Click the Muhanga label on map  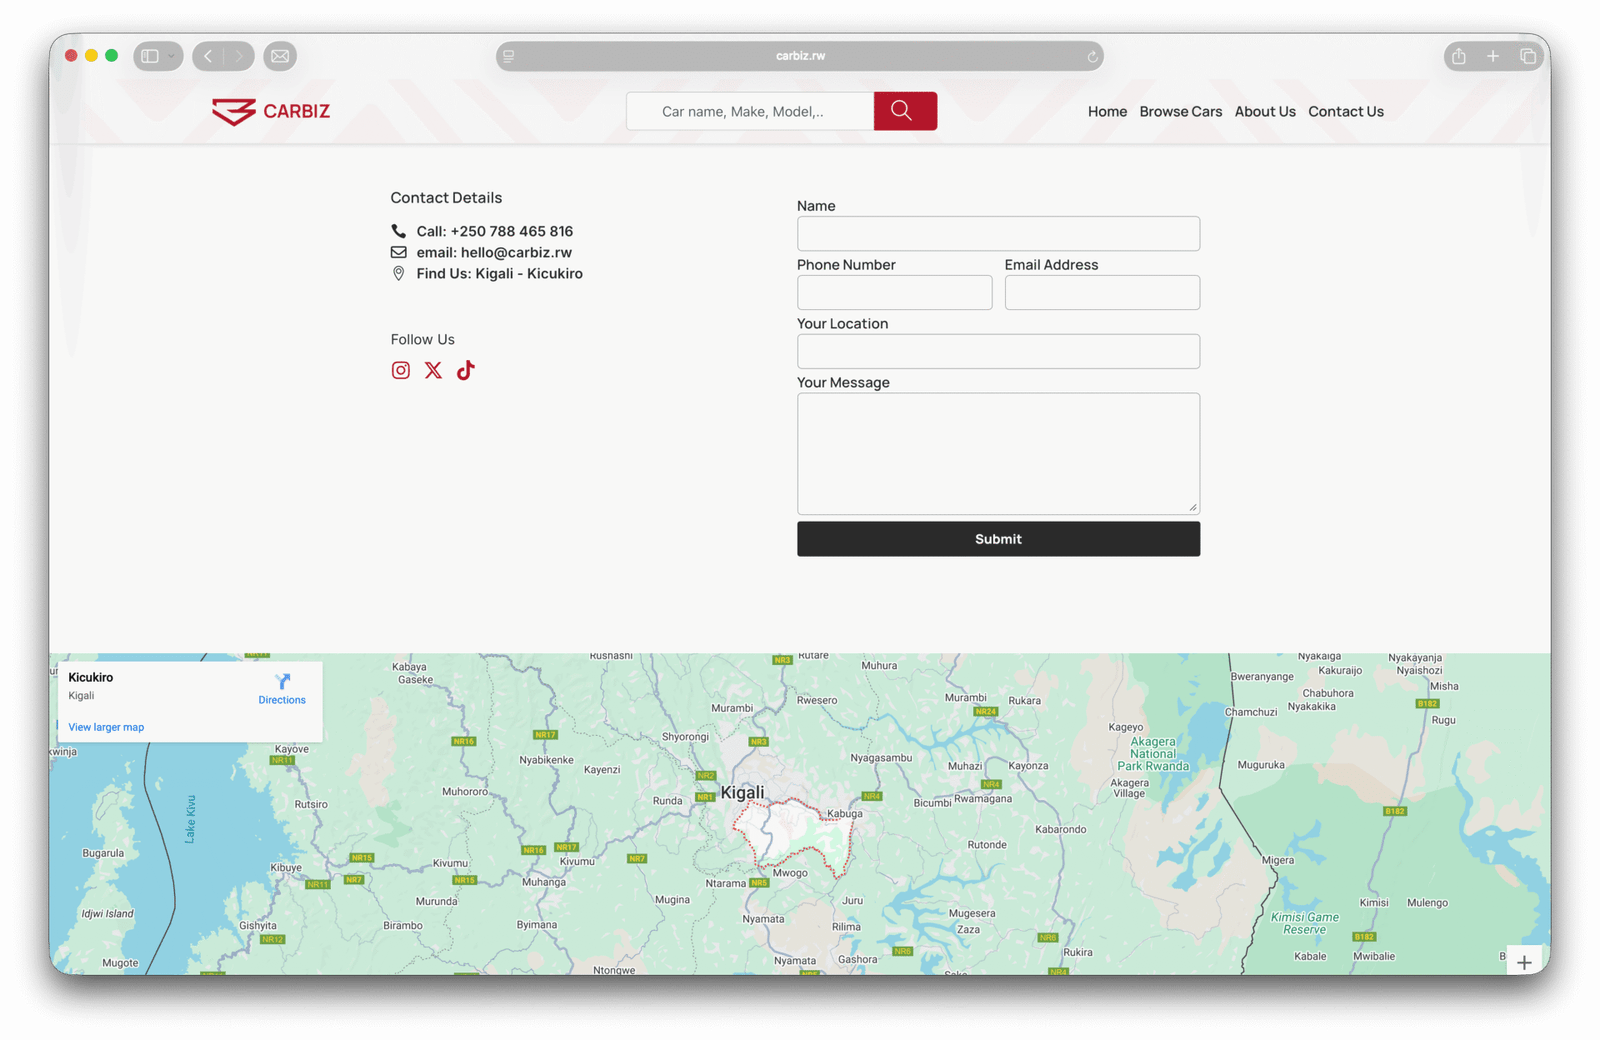[544, 882]
